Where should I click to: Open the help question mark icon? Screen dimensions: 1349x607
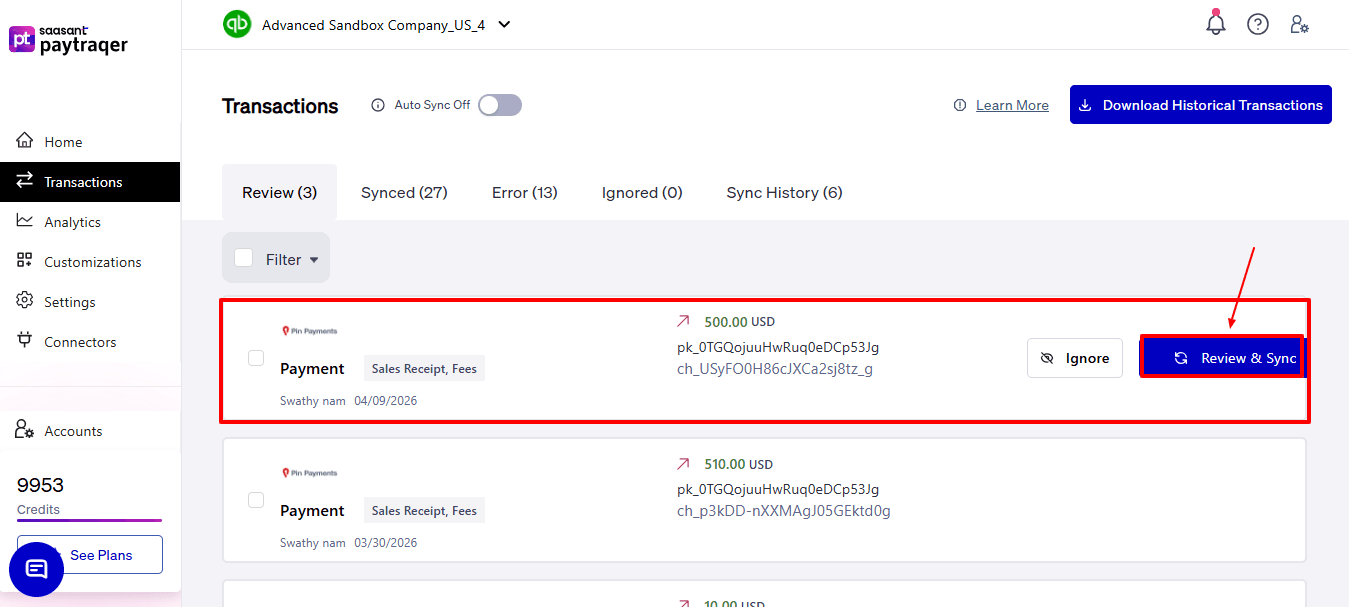pyautogui.click(x=1257, y=23)
